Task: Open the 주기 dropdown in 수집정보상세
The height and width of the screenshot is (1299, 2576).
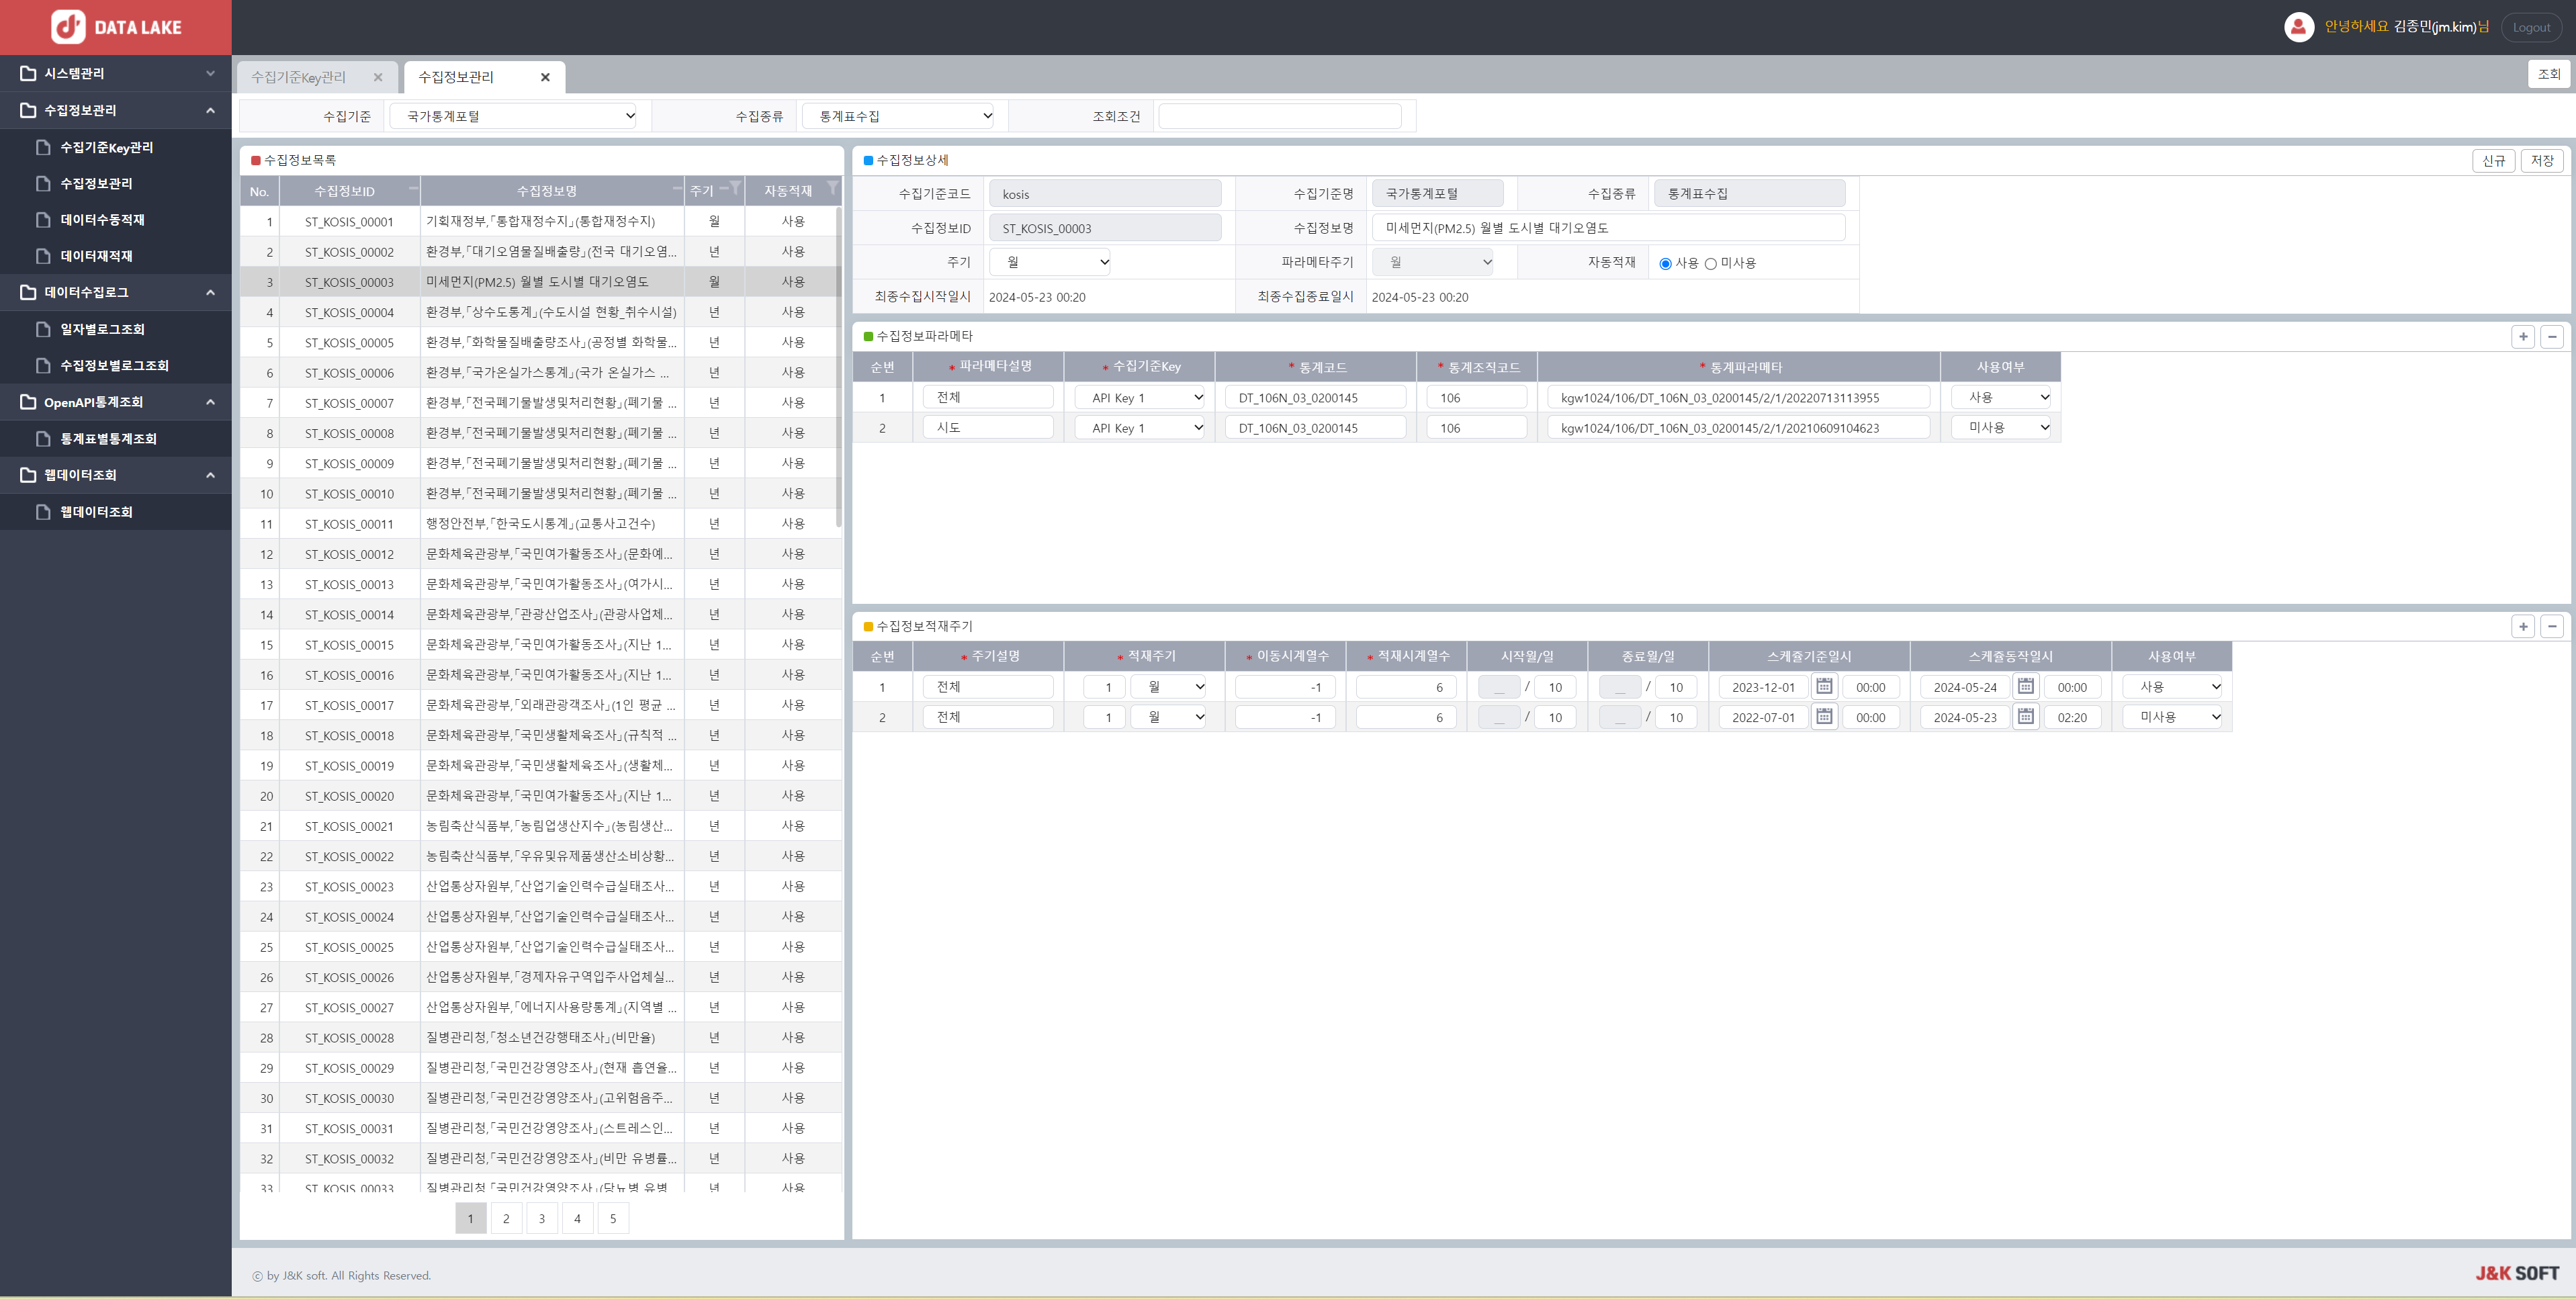Action: pos(1050,262)
